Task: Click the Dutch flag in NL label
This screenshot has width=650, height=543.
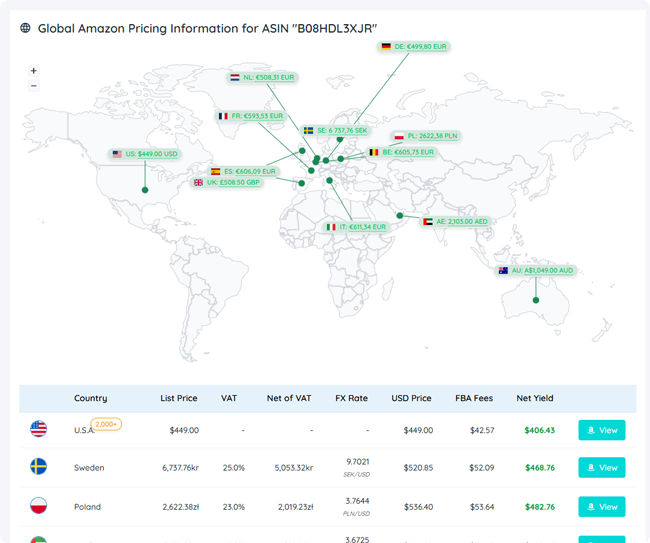Action: [x=235, y=78]
